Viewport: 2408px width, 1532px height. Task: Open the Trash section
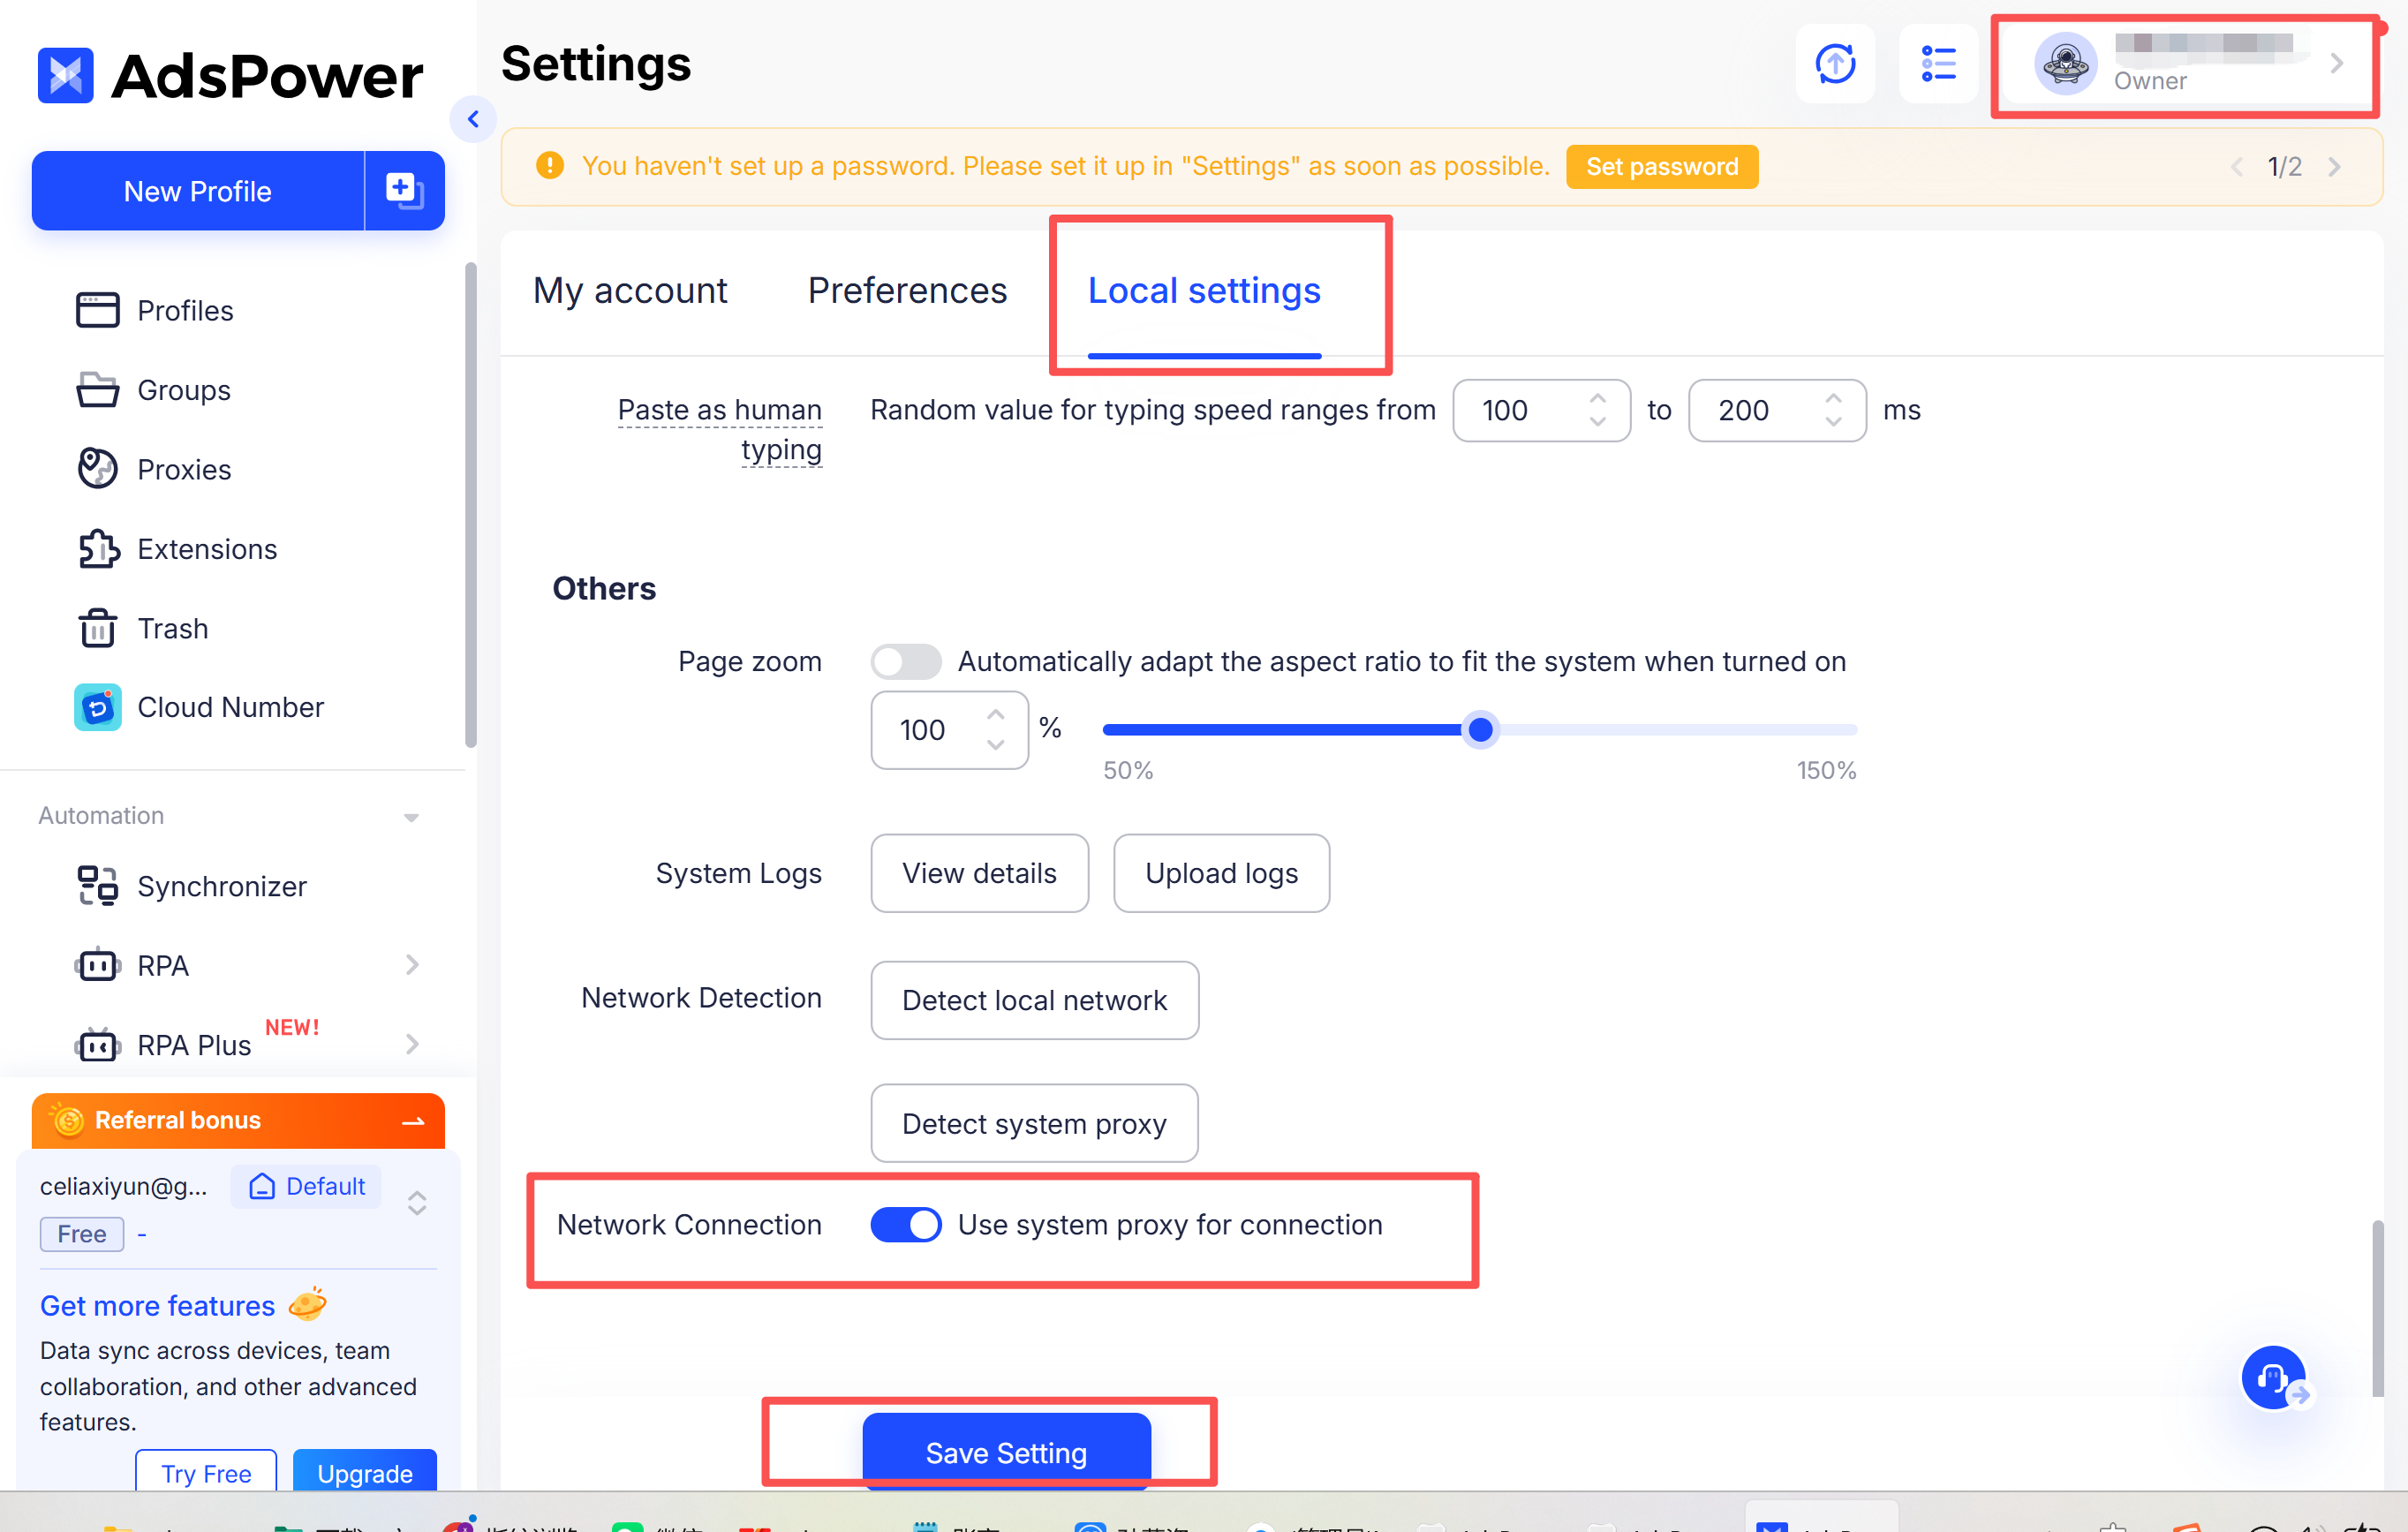click(x=173, y=628)
